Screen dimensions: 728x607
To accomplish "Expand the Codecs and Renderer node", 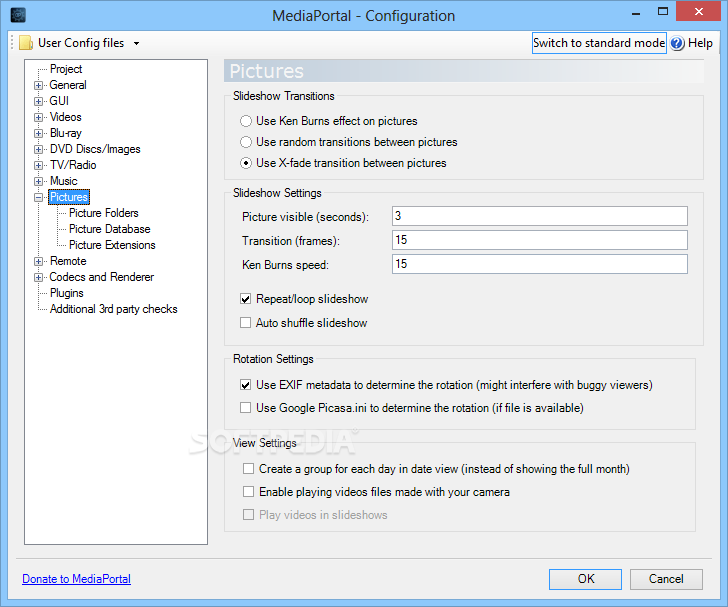I will [39, 277].
